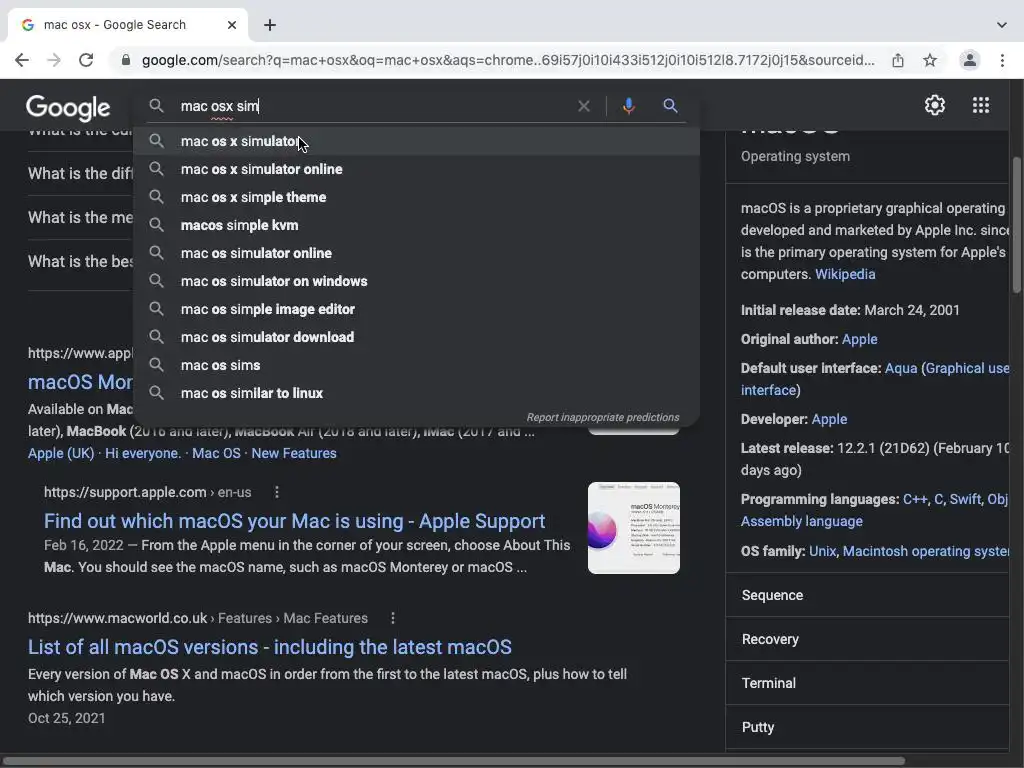Open the Wikipedia link in knowledge panel

coord(845,274)
